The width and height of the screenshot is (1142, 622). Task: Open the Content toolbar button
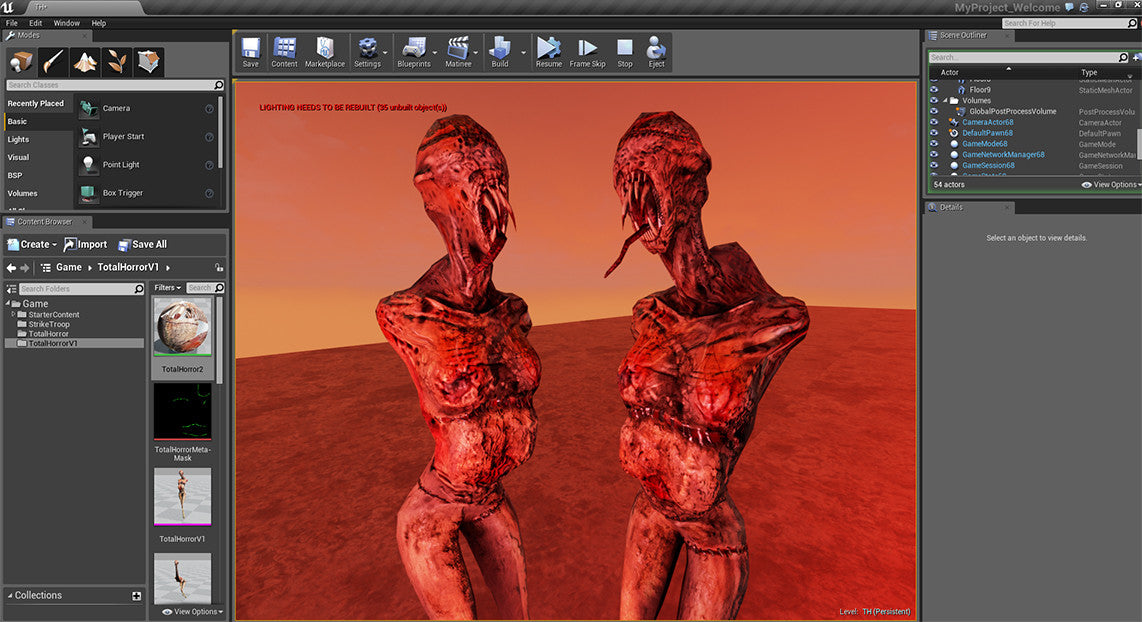point(284,52)
